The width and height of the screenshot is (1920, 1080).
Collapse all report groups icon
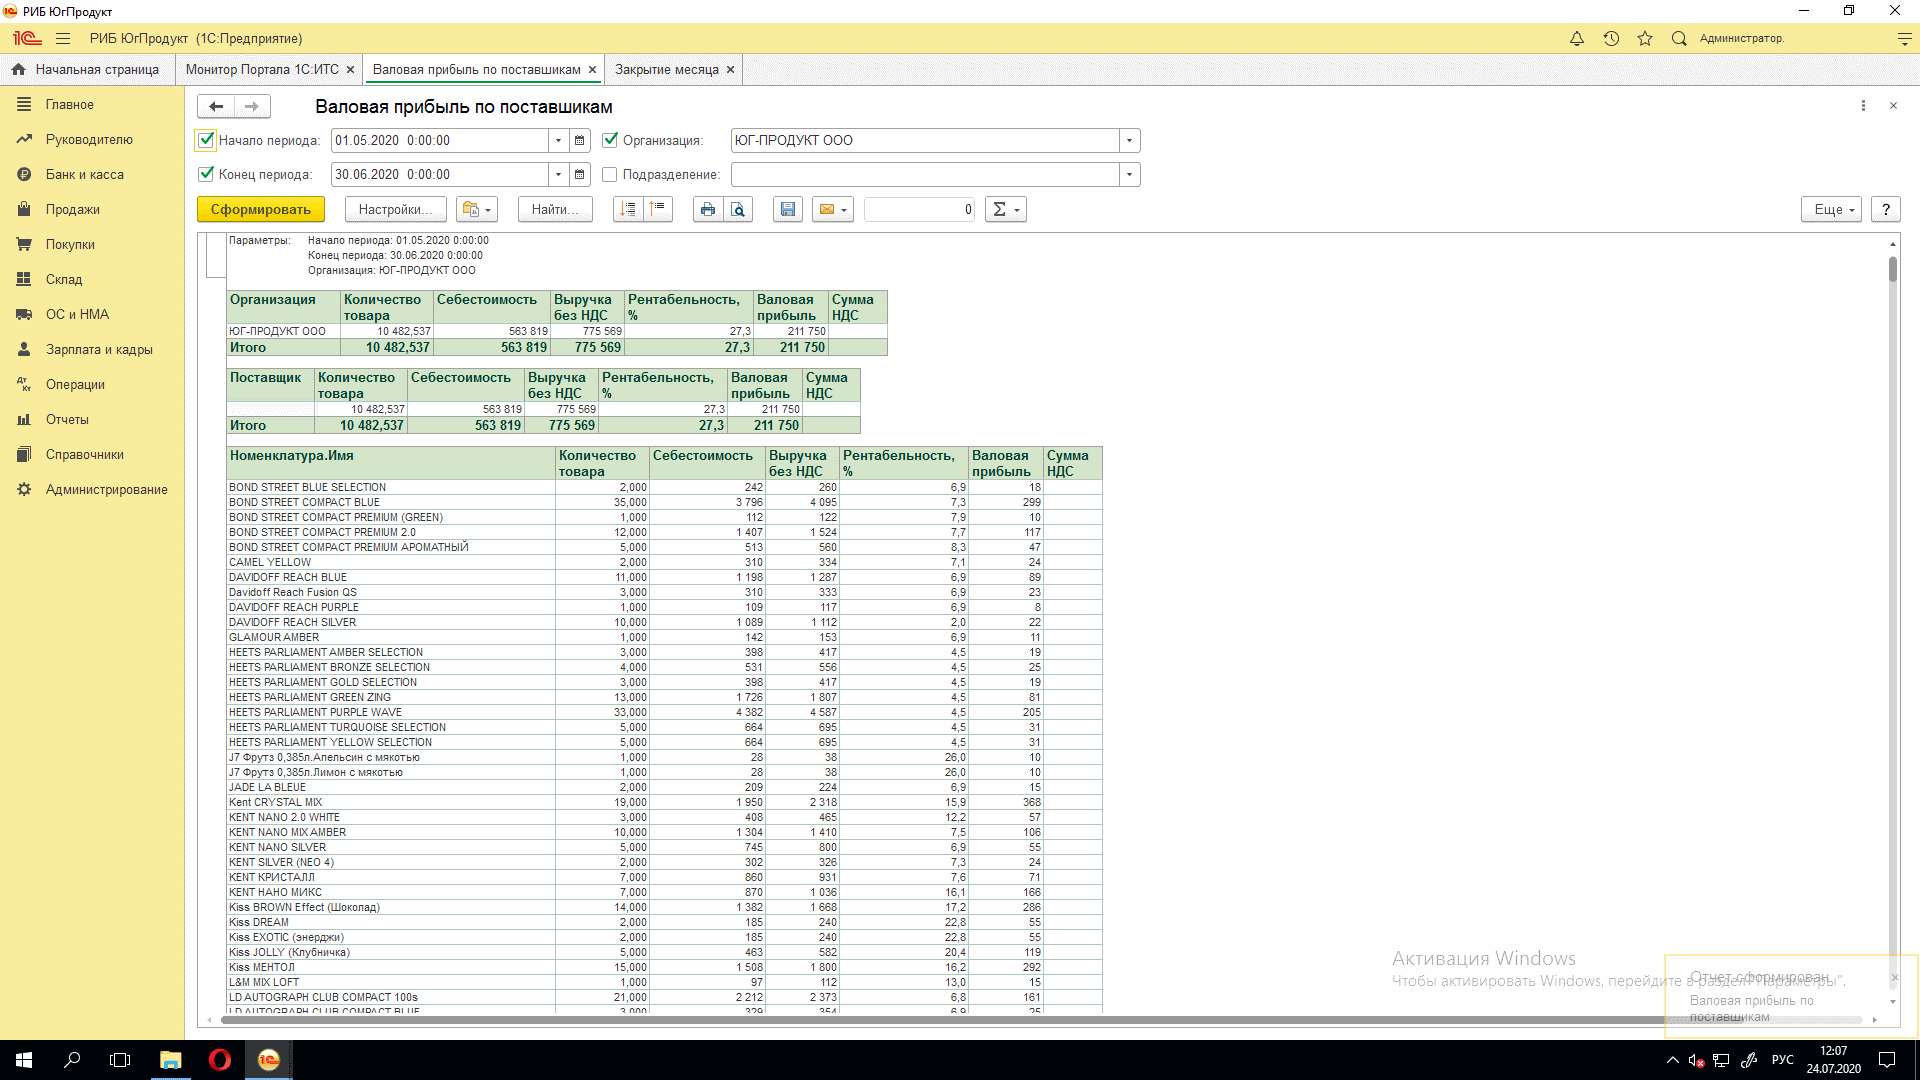[657, 209]
